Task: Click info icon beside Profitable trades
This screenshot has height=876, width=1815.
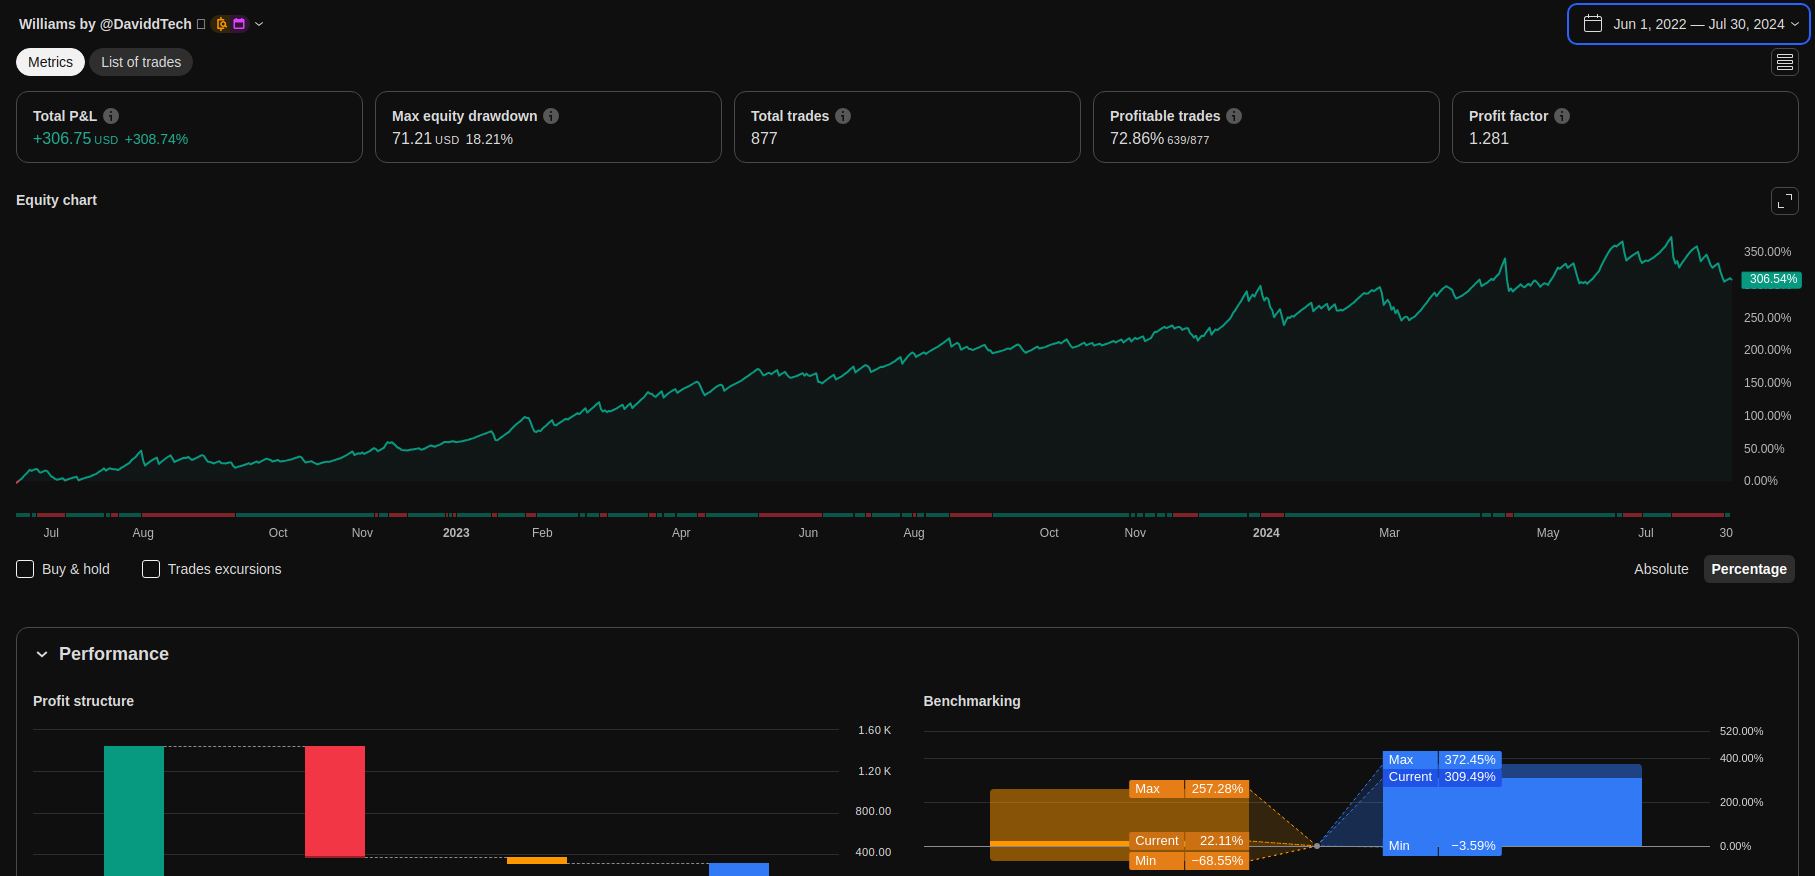Action: 1234,116
